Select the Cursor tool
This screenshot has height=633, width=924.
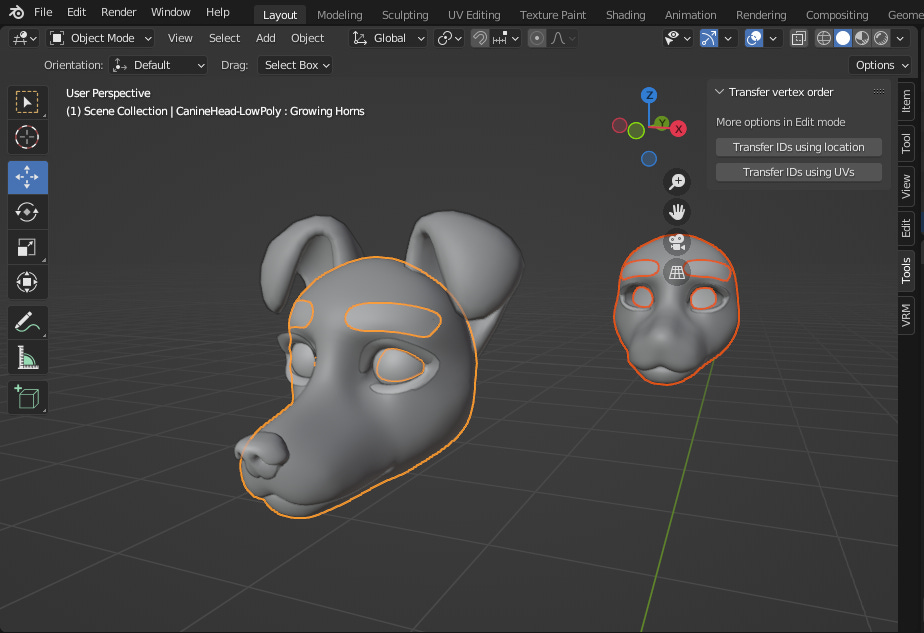pos(28,137)
